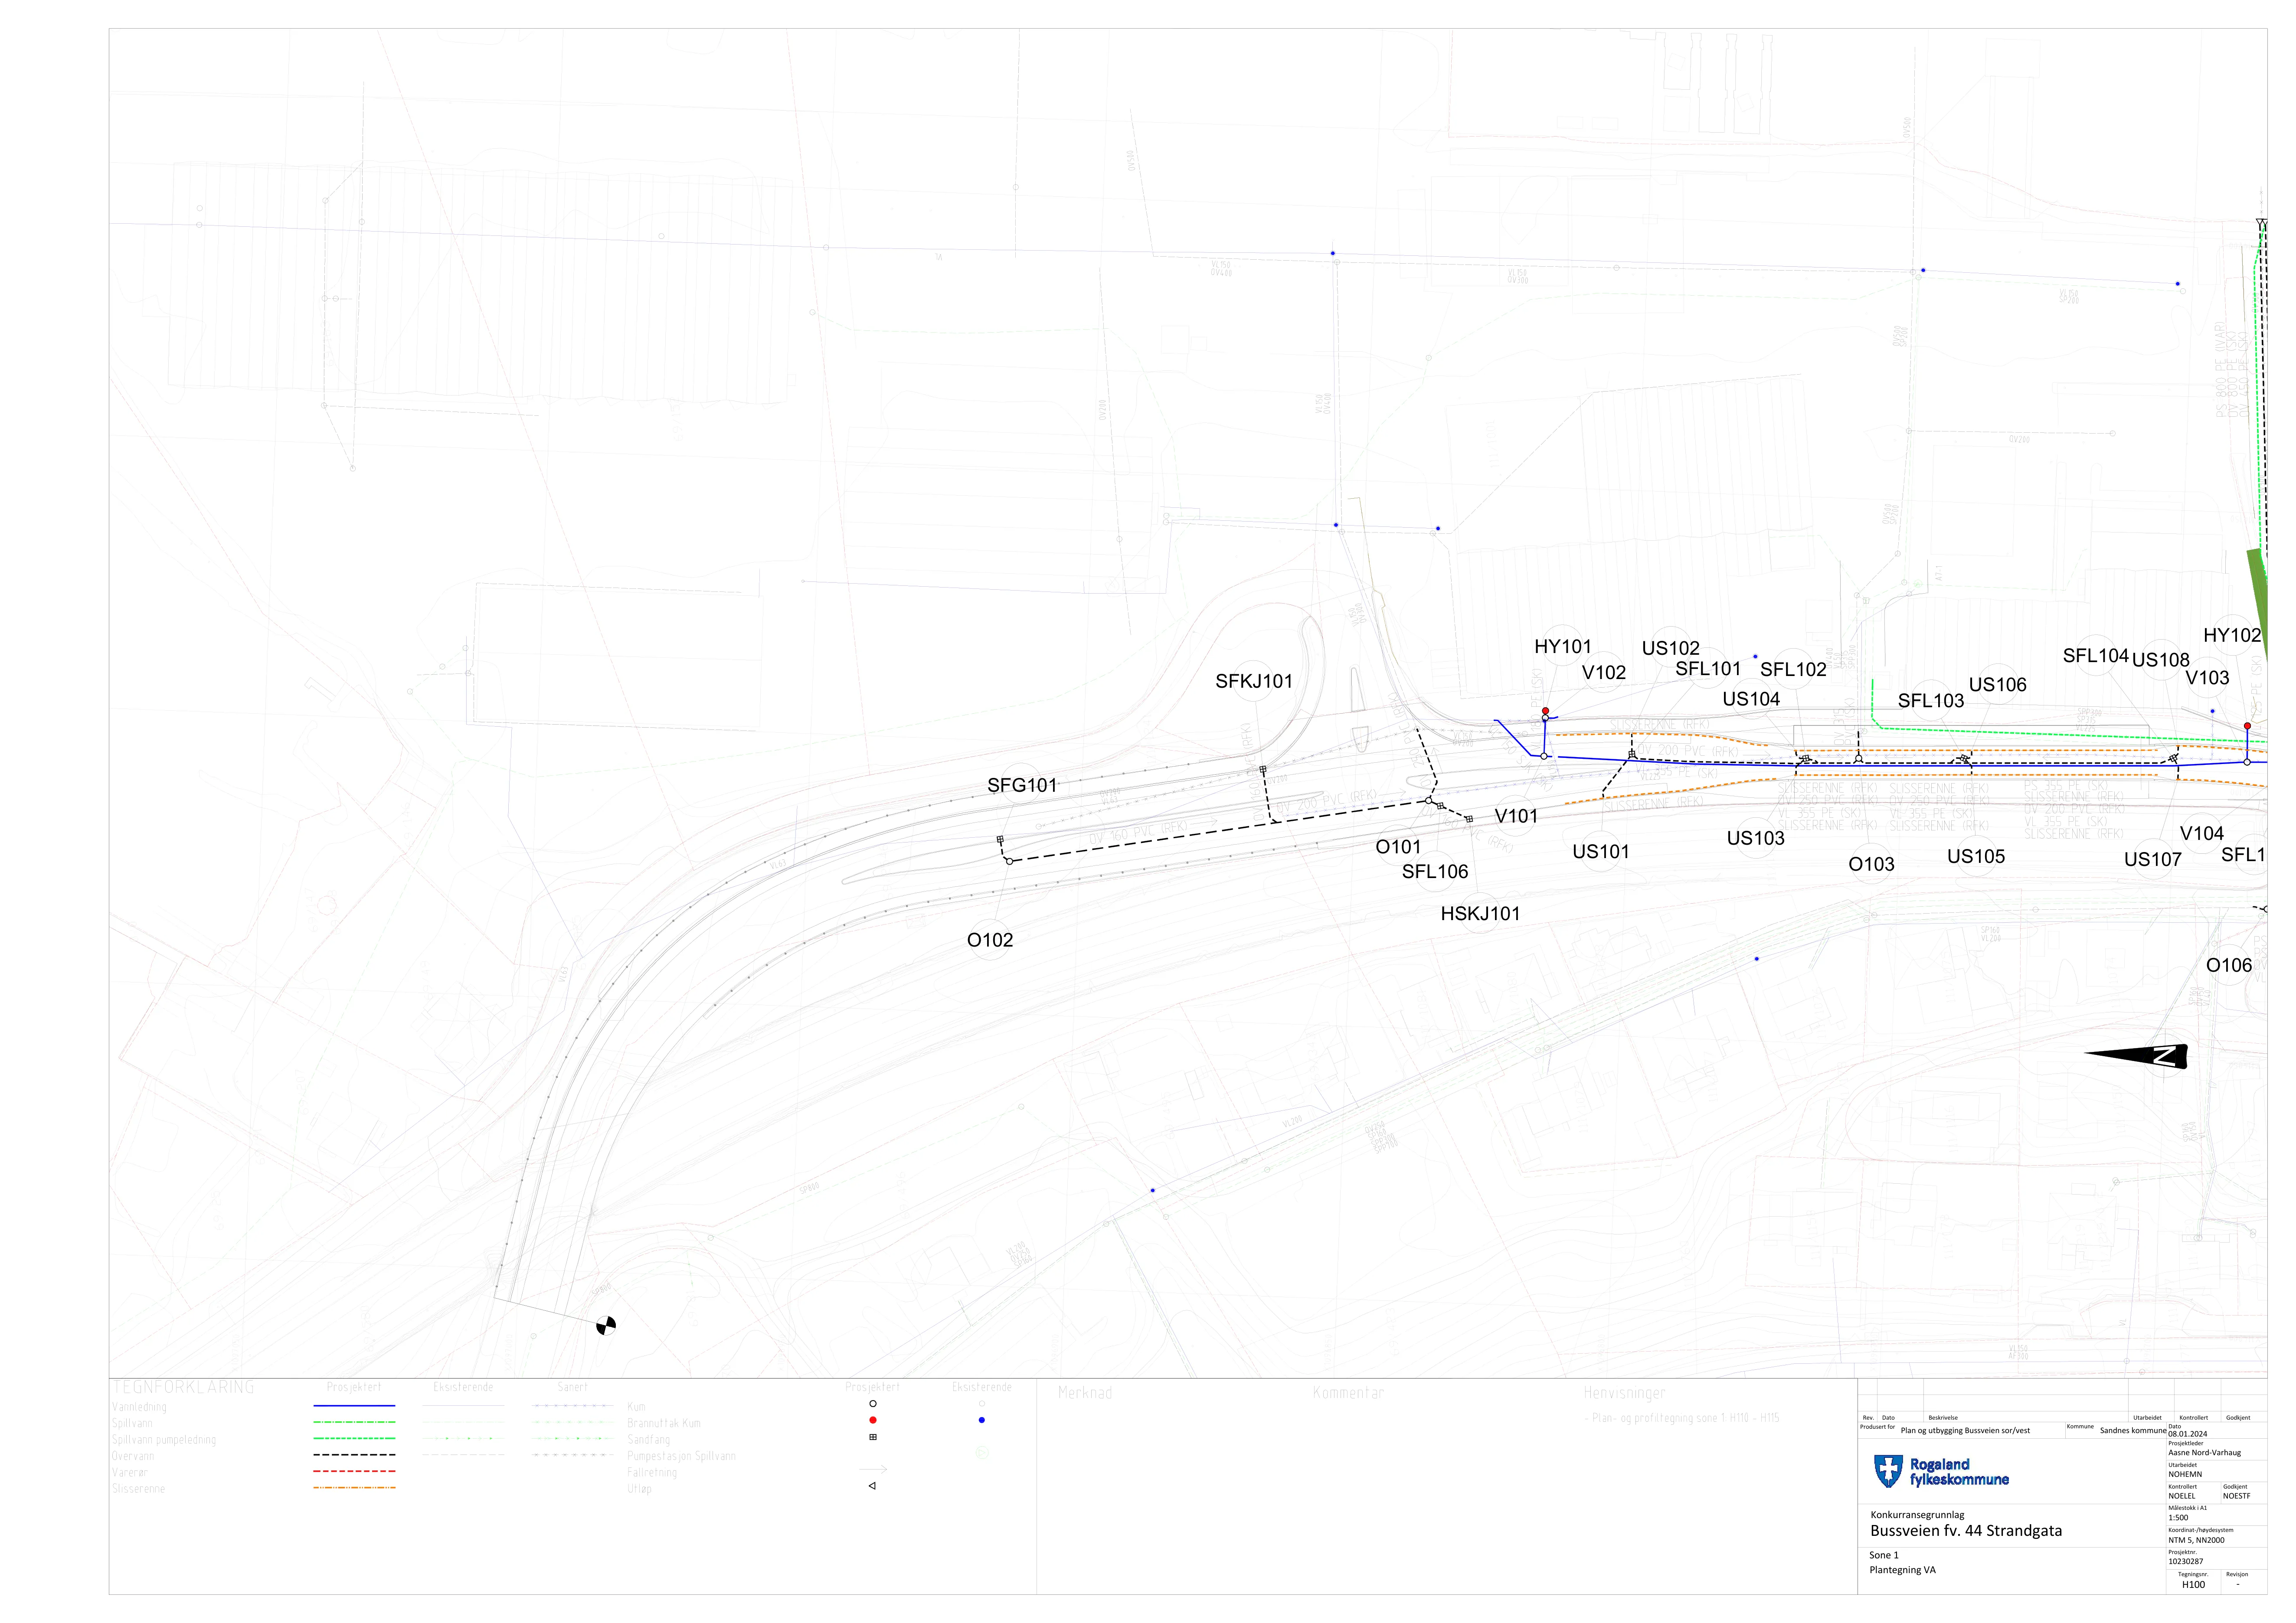Click the red hydrant dot below HY101

pyautogui.click(x=1545, y=711)
